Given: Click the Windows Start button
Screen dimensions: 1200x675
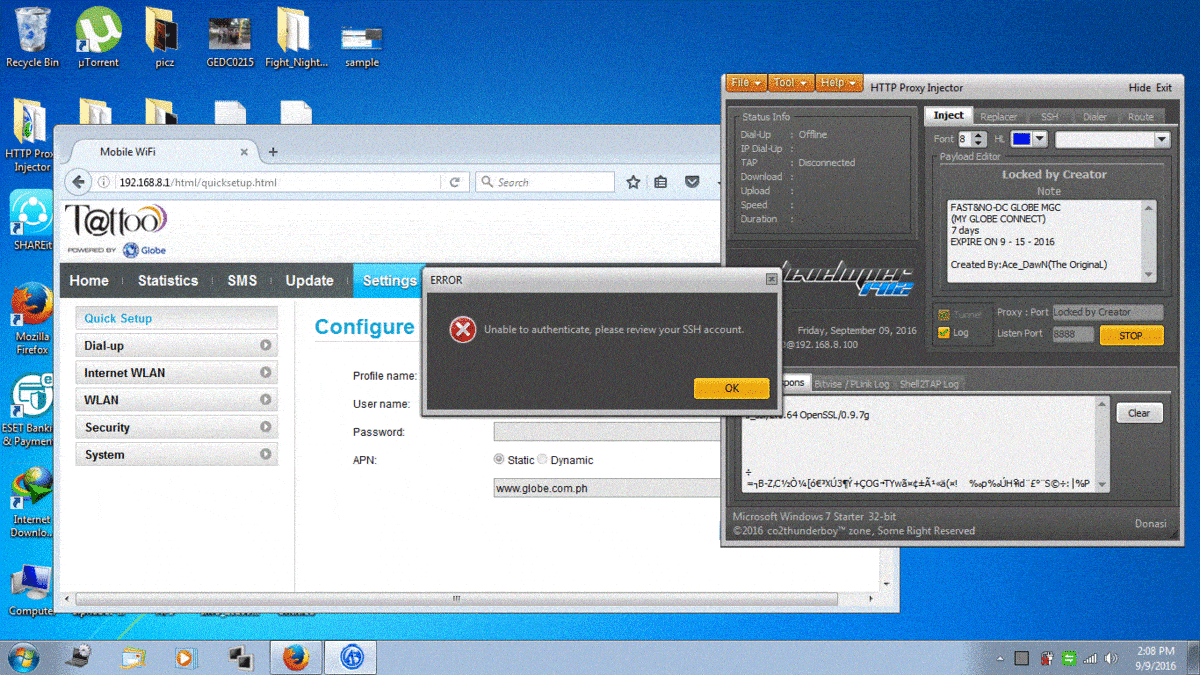Looking at the screenshot, I should click(24, 656).
